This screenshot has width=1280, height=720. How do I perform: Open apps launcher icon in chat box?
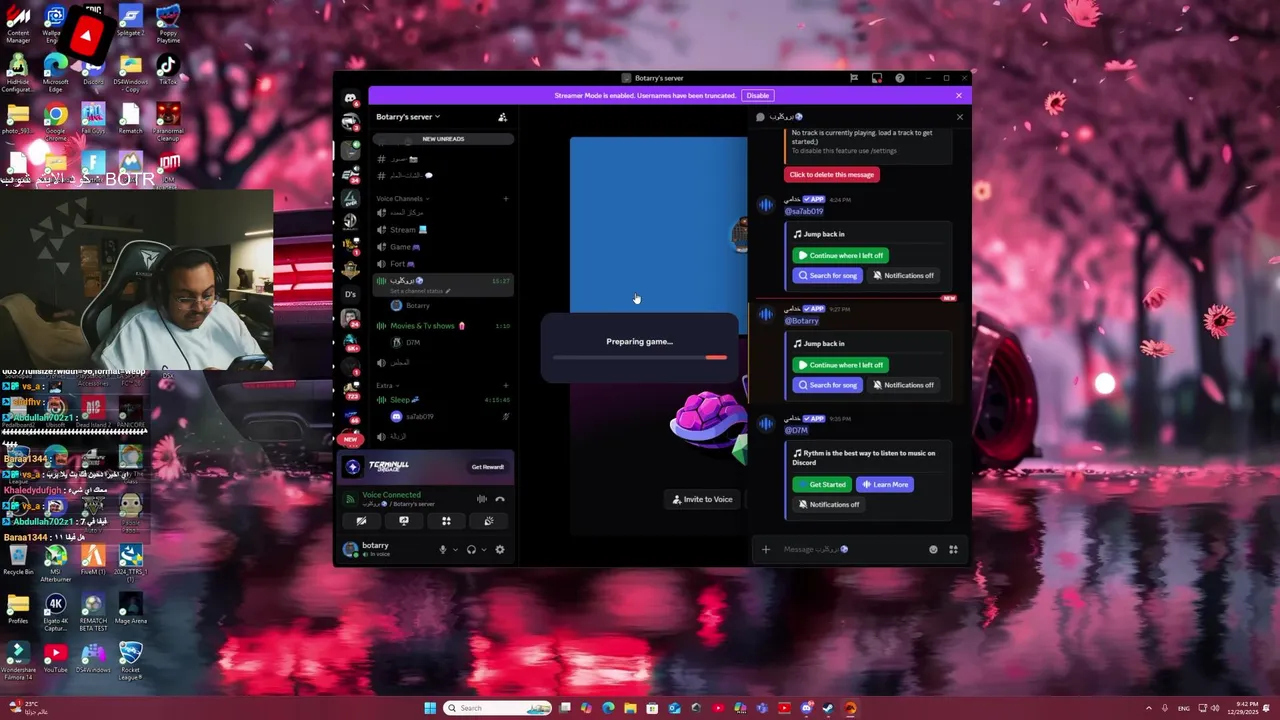953,549
